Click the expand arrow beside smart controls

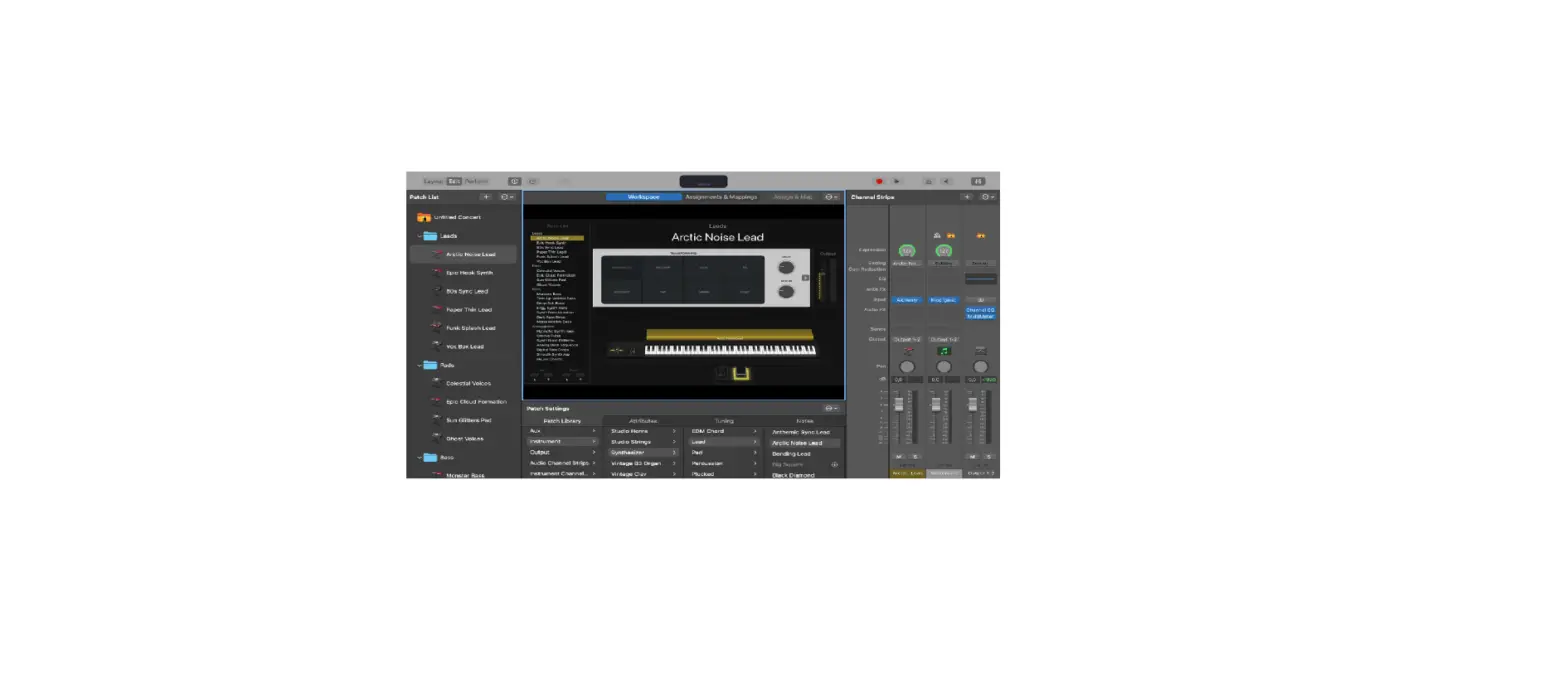point(806,278)
